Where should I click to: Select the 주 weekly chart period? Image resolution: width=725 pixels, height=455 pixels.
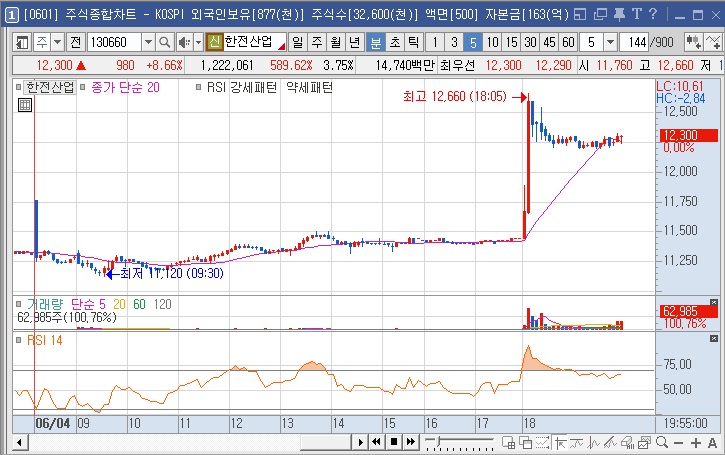point(317,43)
